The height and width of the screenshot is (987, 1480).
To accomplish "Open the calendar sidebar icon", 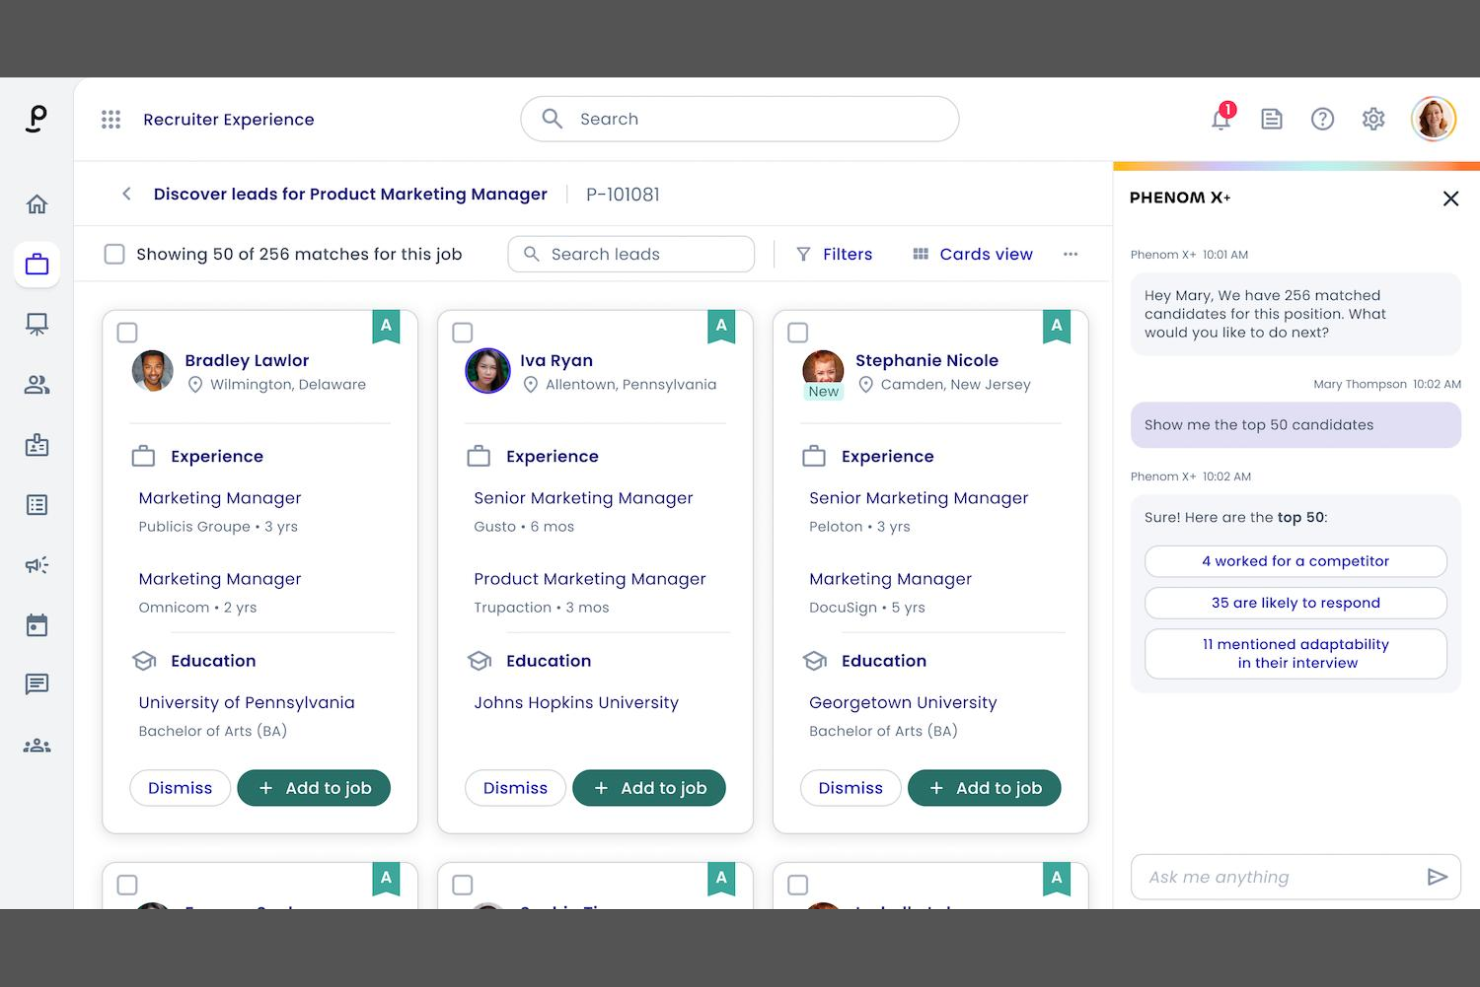I will pyautogui.click(x=37, y=625).
